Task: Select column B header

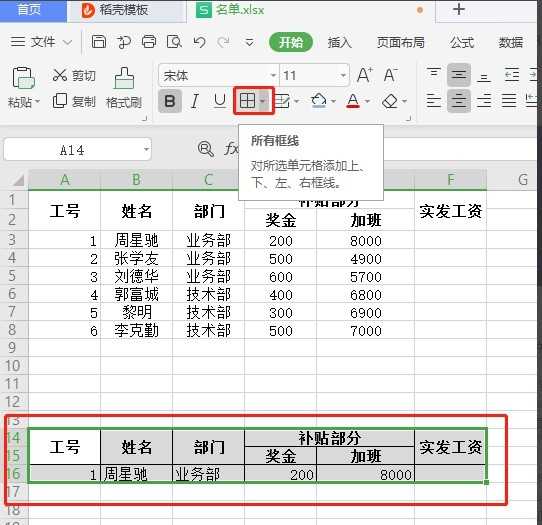Action: coord(137,180)
